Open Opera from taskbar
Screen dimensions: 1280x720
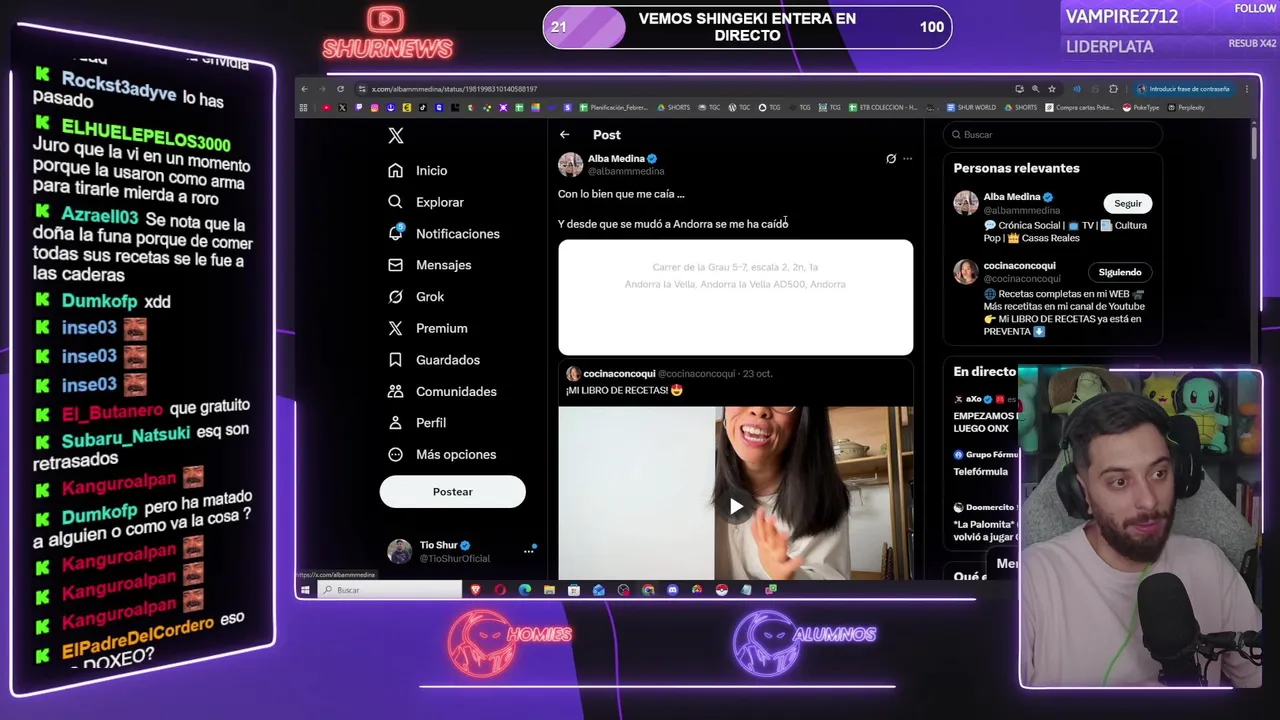click(x=500, y=590)
